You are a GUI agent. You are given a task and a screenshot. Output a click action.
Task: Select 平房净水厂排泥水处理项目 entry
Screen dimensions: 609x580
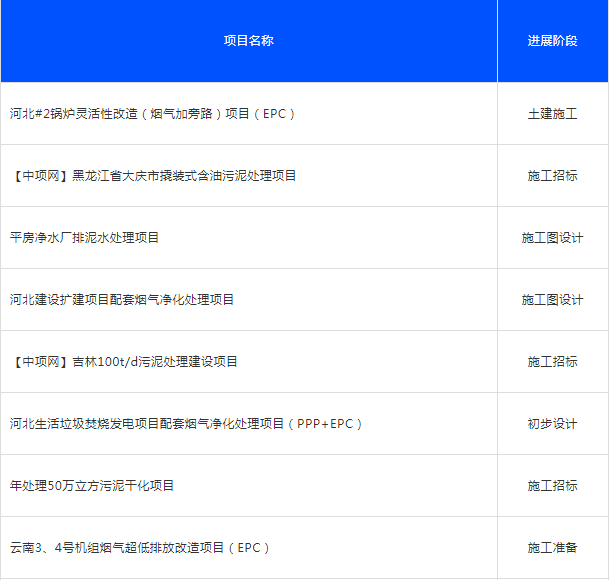click(84, 238)
